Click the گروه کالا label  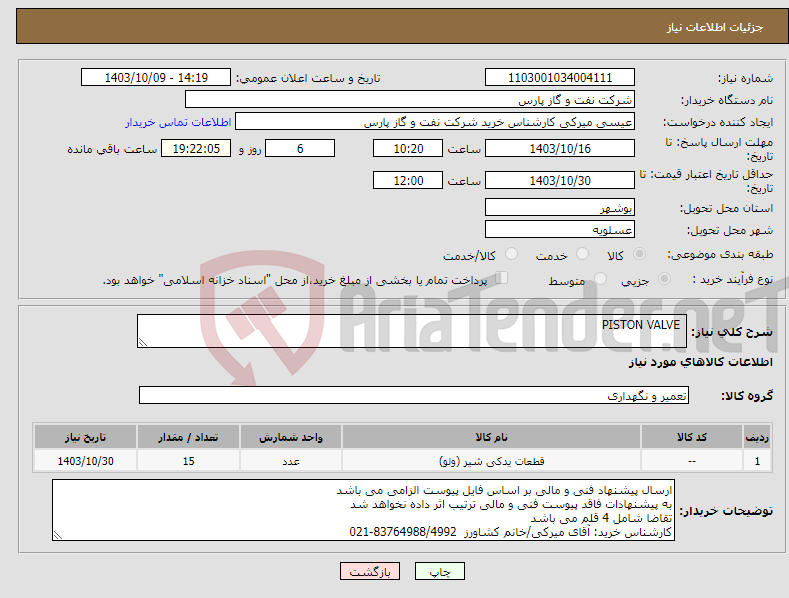click(x=747, y=396)
